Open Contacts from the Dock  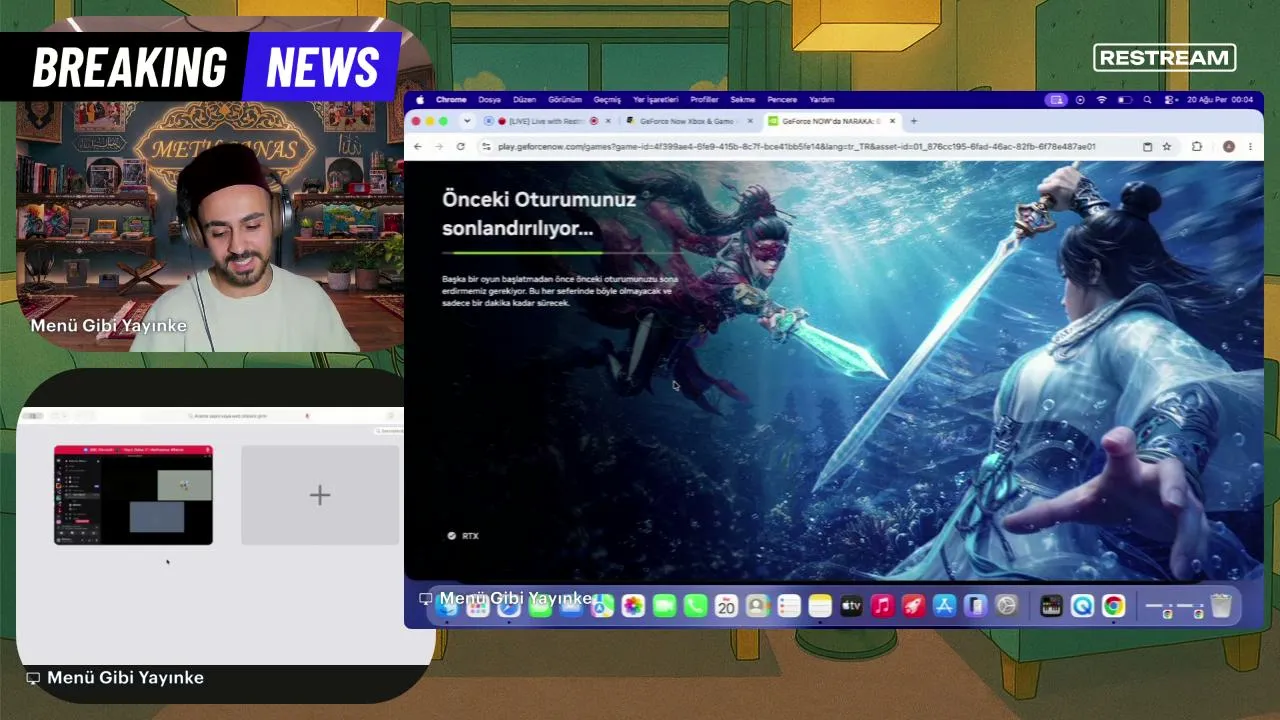point(757,605)
